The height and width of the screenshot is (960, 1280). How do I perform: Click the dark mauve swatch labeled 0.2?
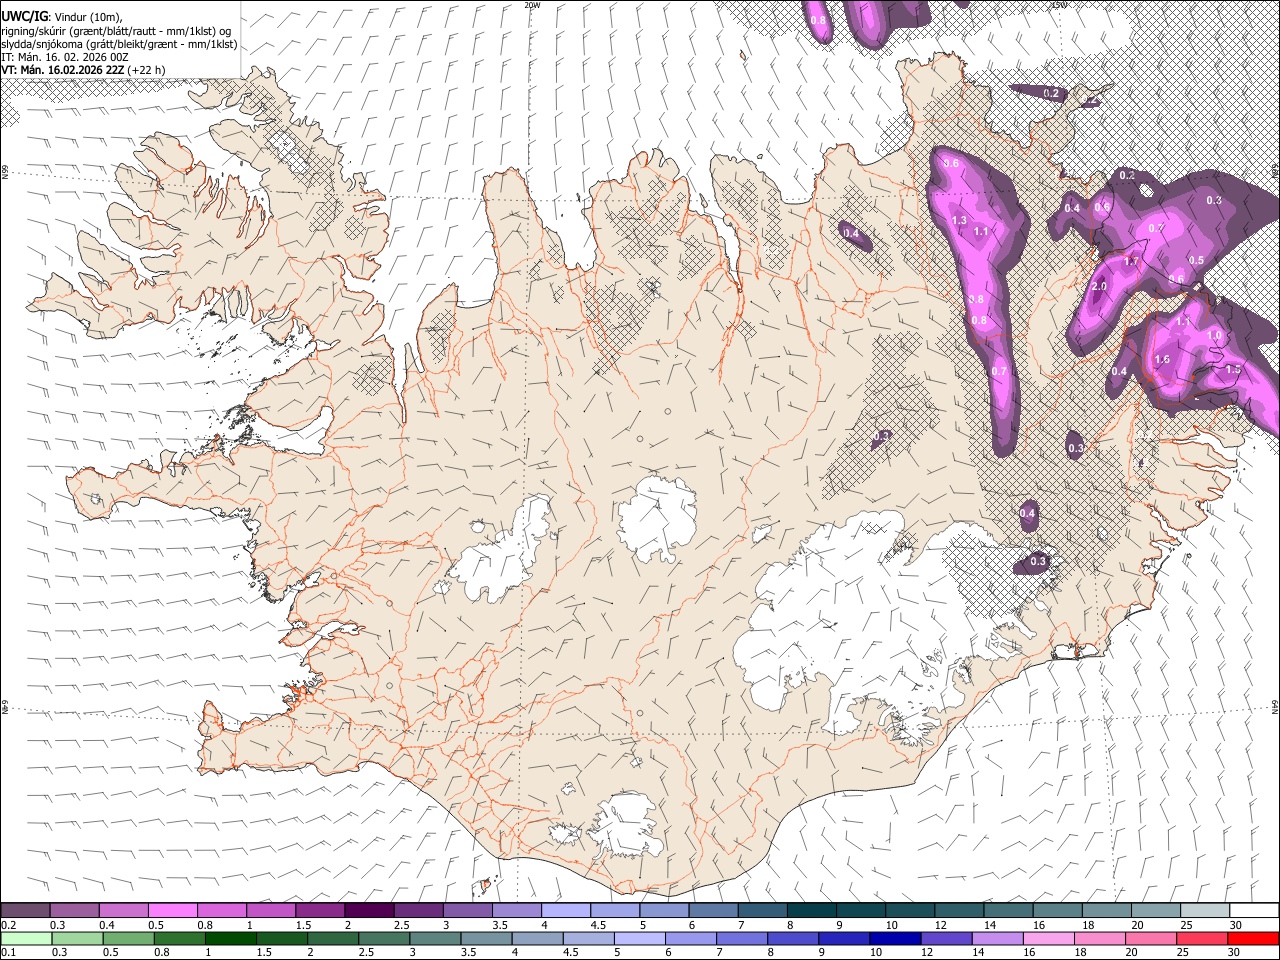click(x=25, y=910)
